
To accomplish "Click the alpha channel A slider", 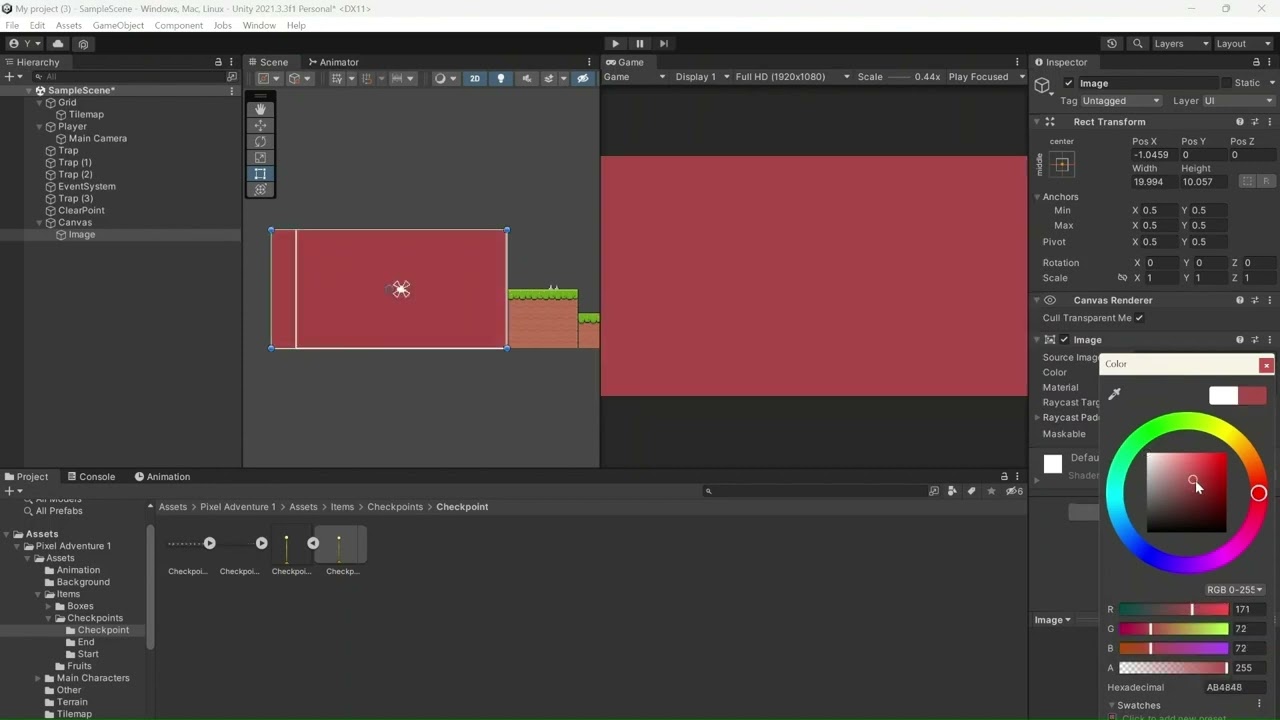I will tap(1173, 668).
